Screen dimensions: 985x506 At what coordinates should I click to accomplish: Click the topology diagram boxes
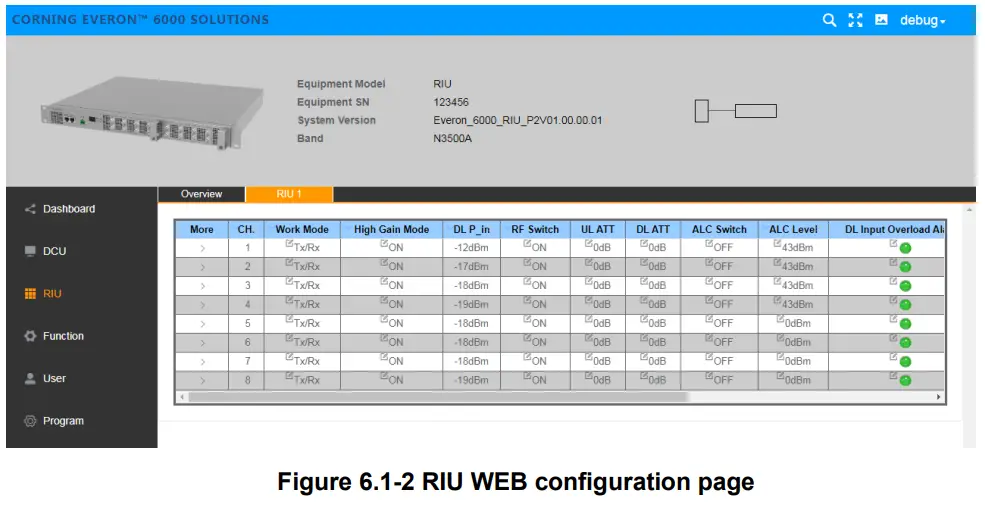[x=736, y=111]
